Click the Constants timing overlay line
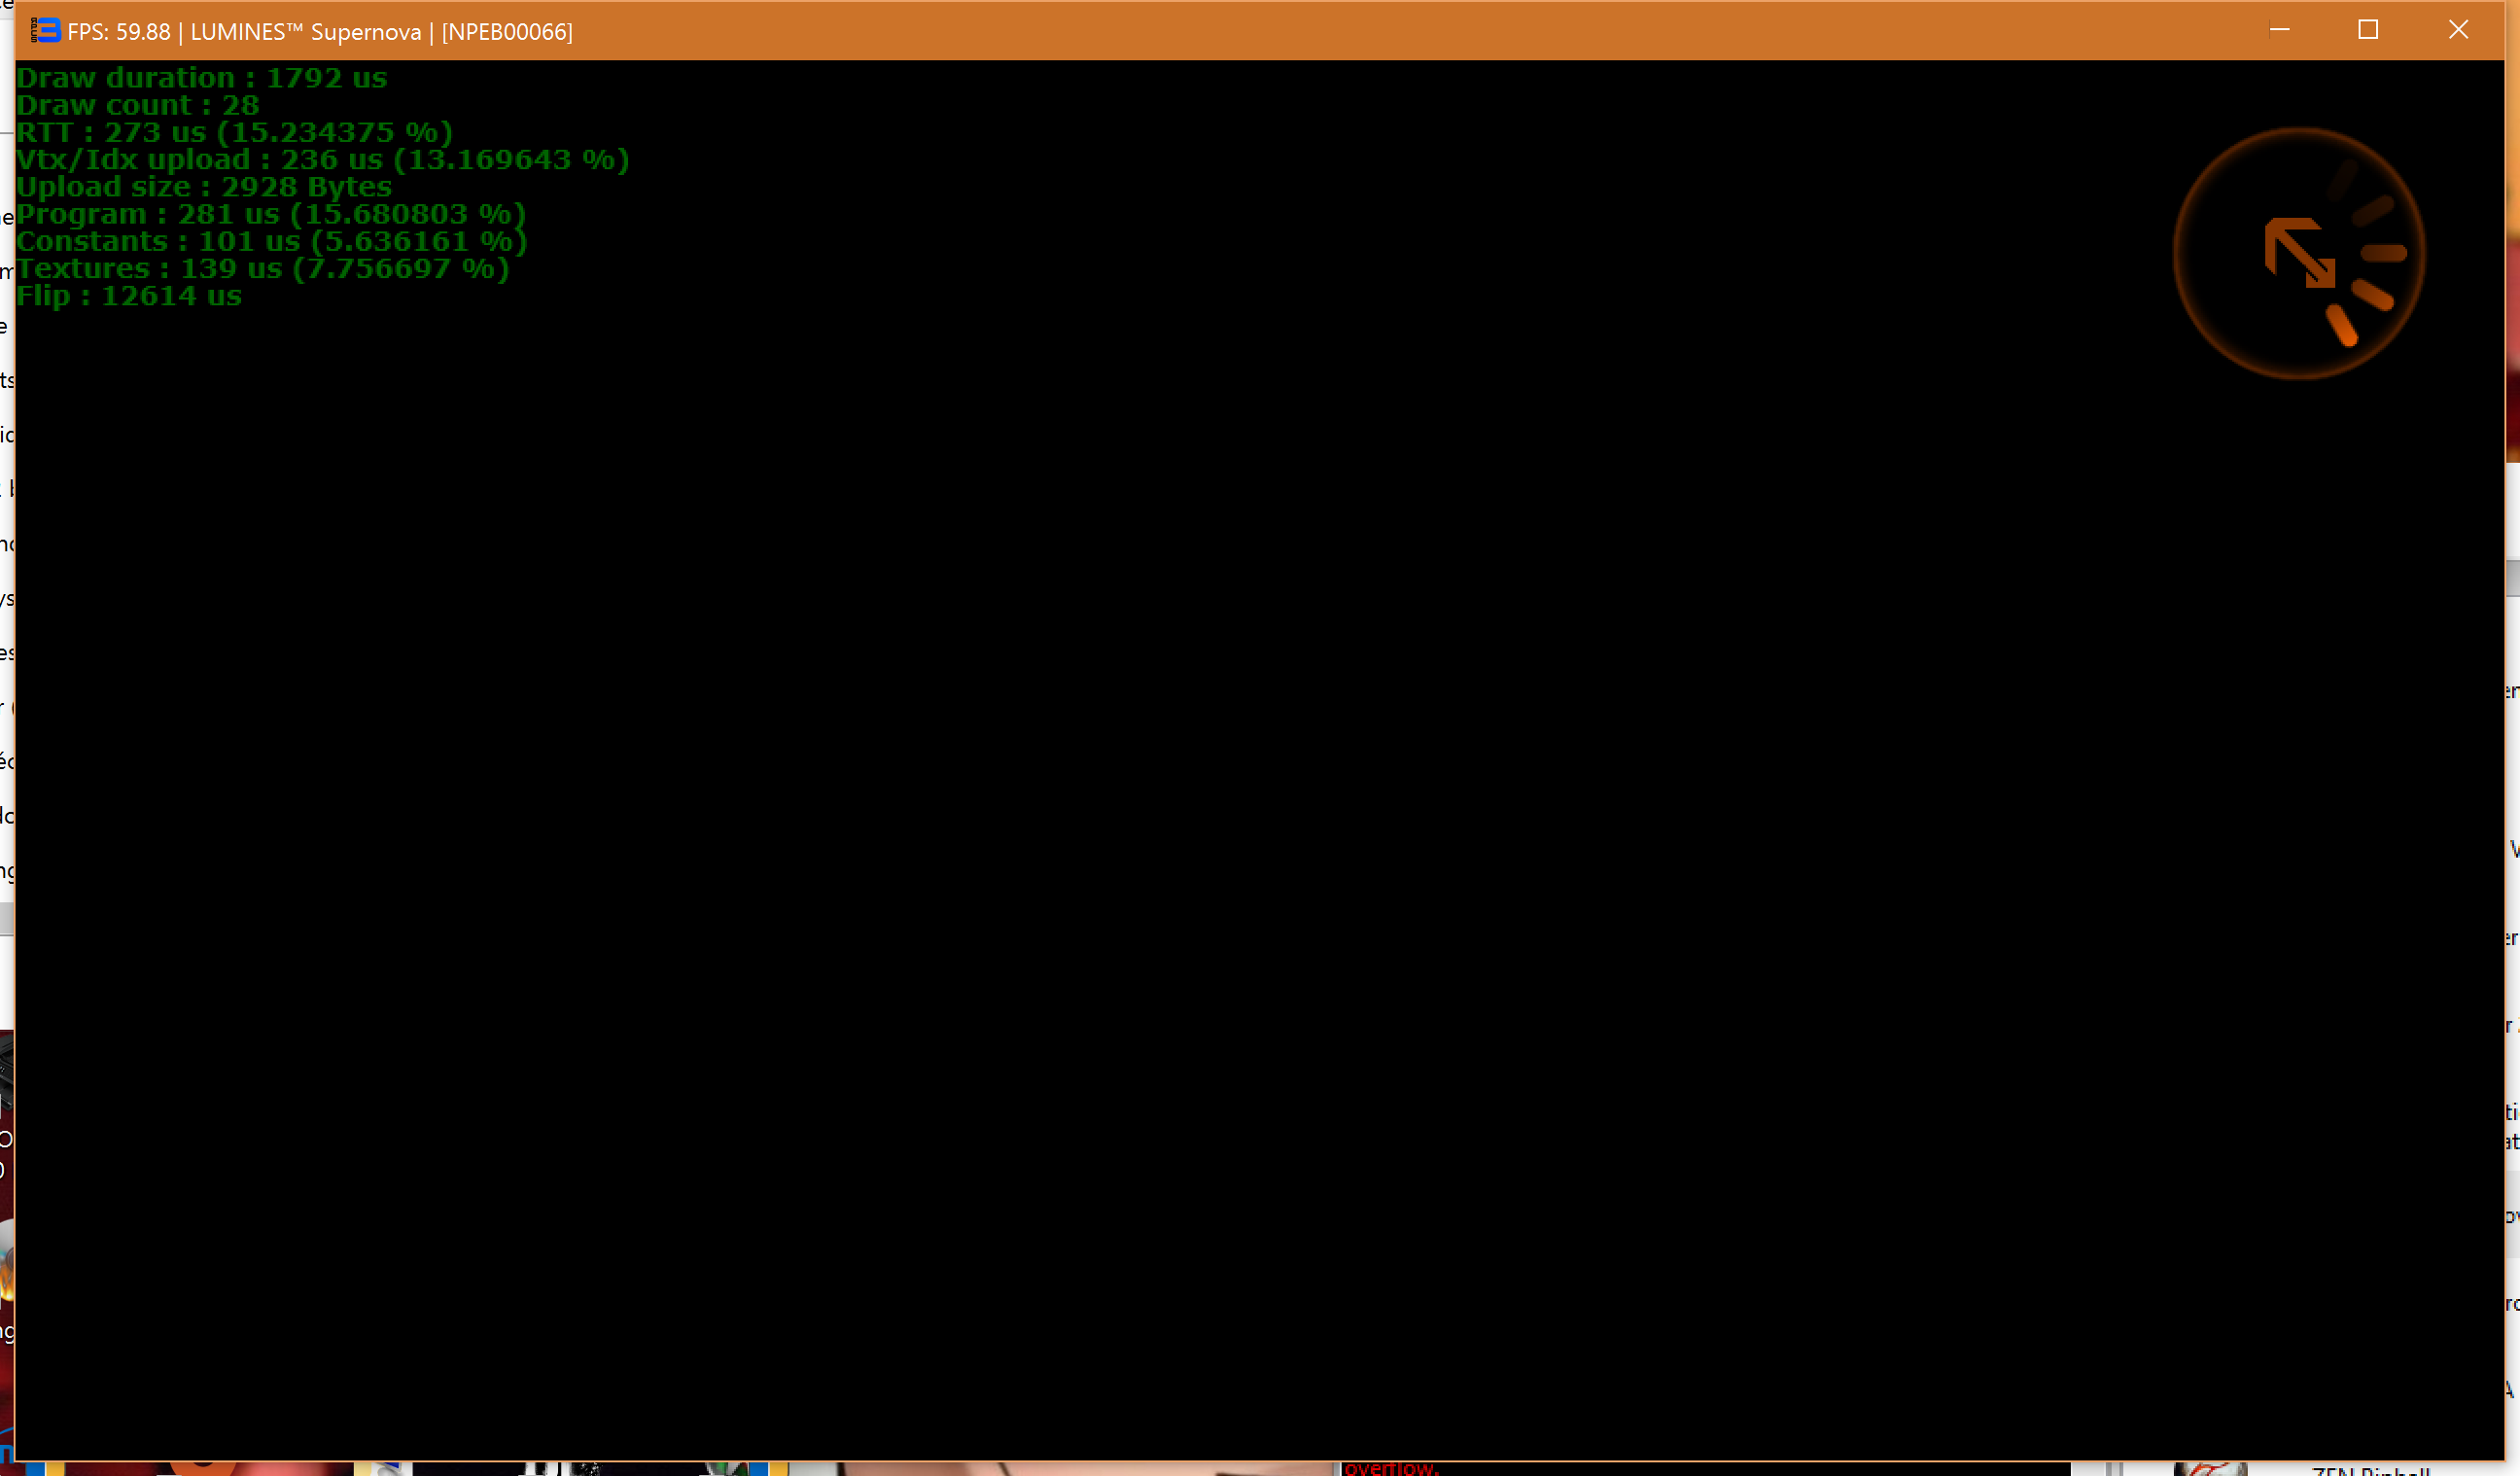This screenshot has height=1476, width=2520. click(x=270, y=241)
